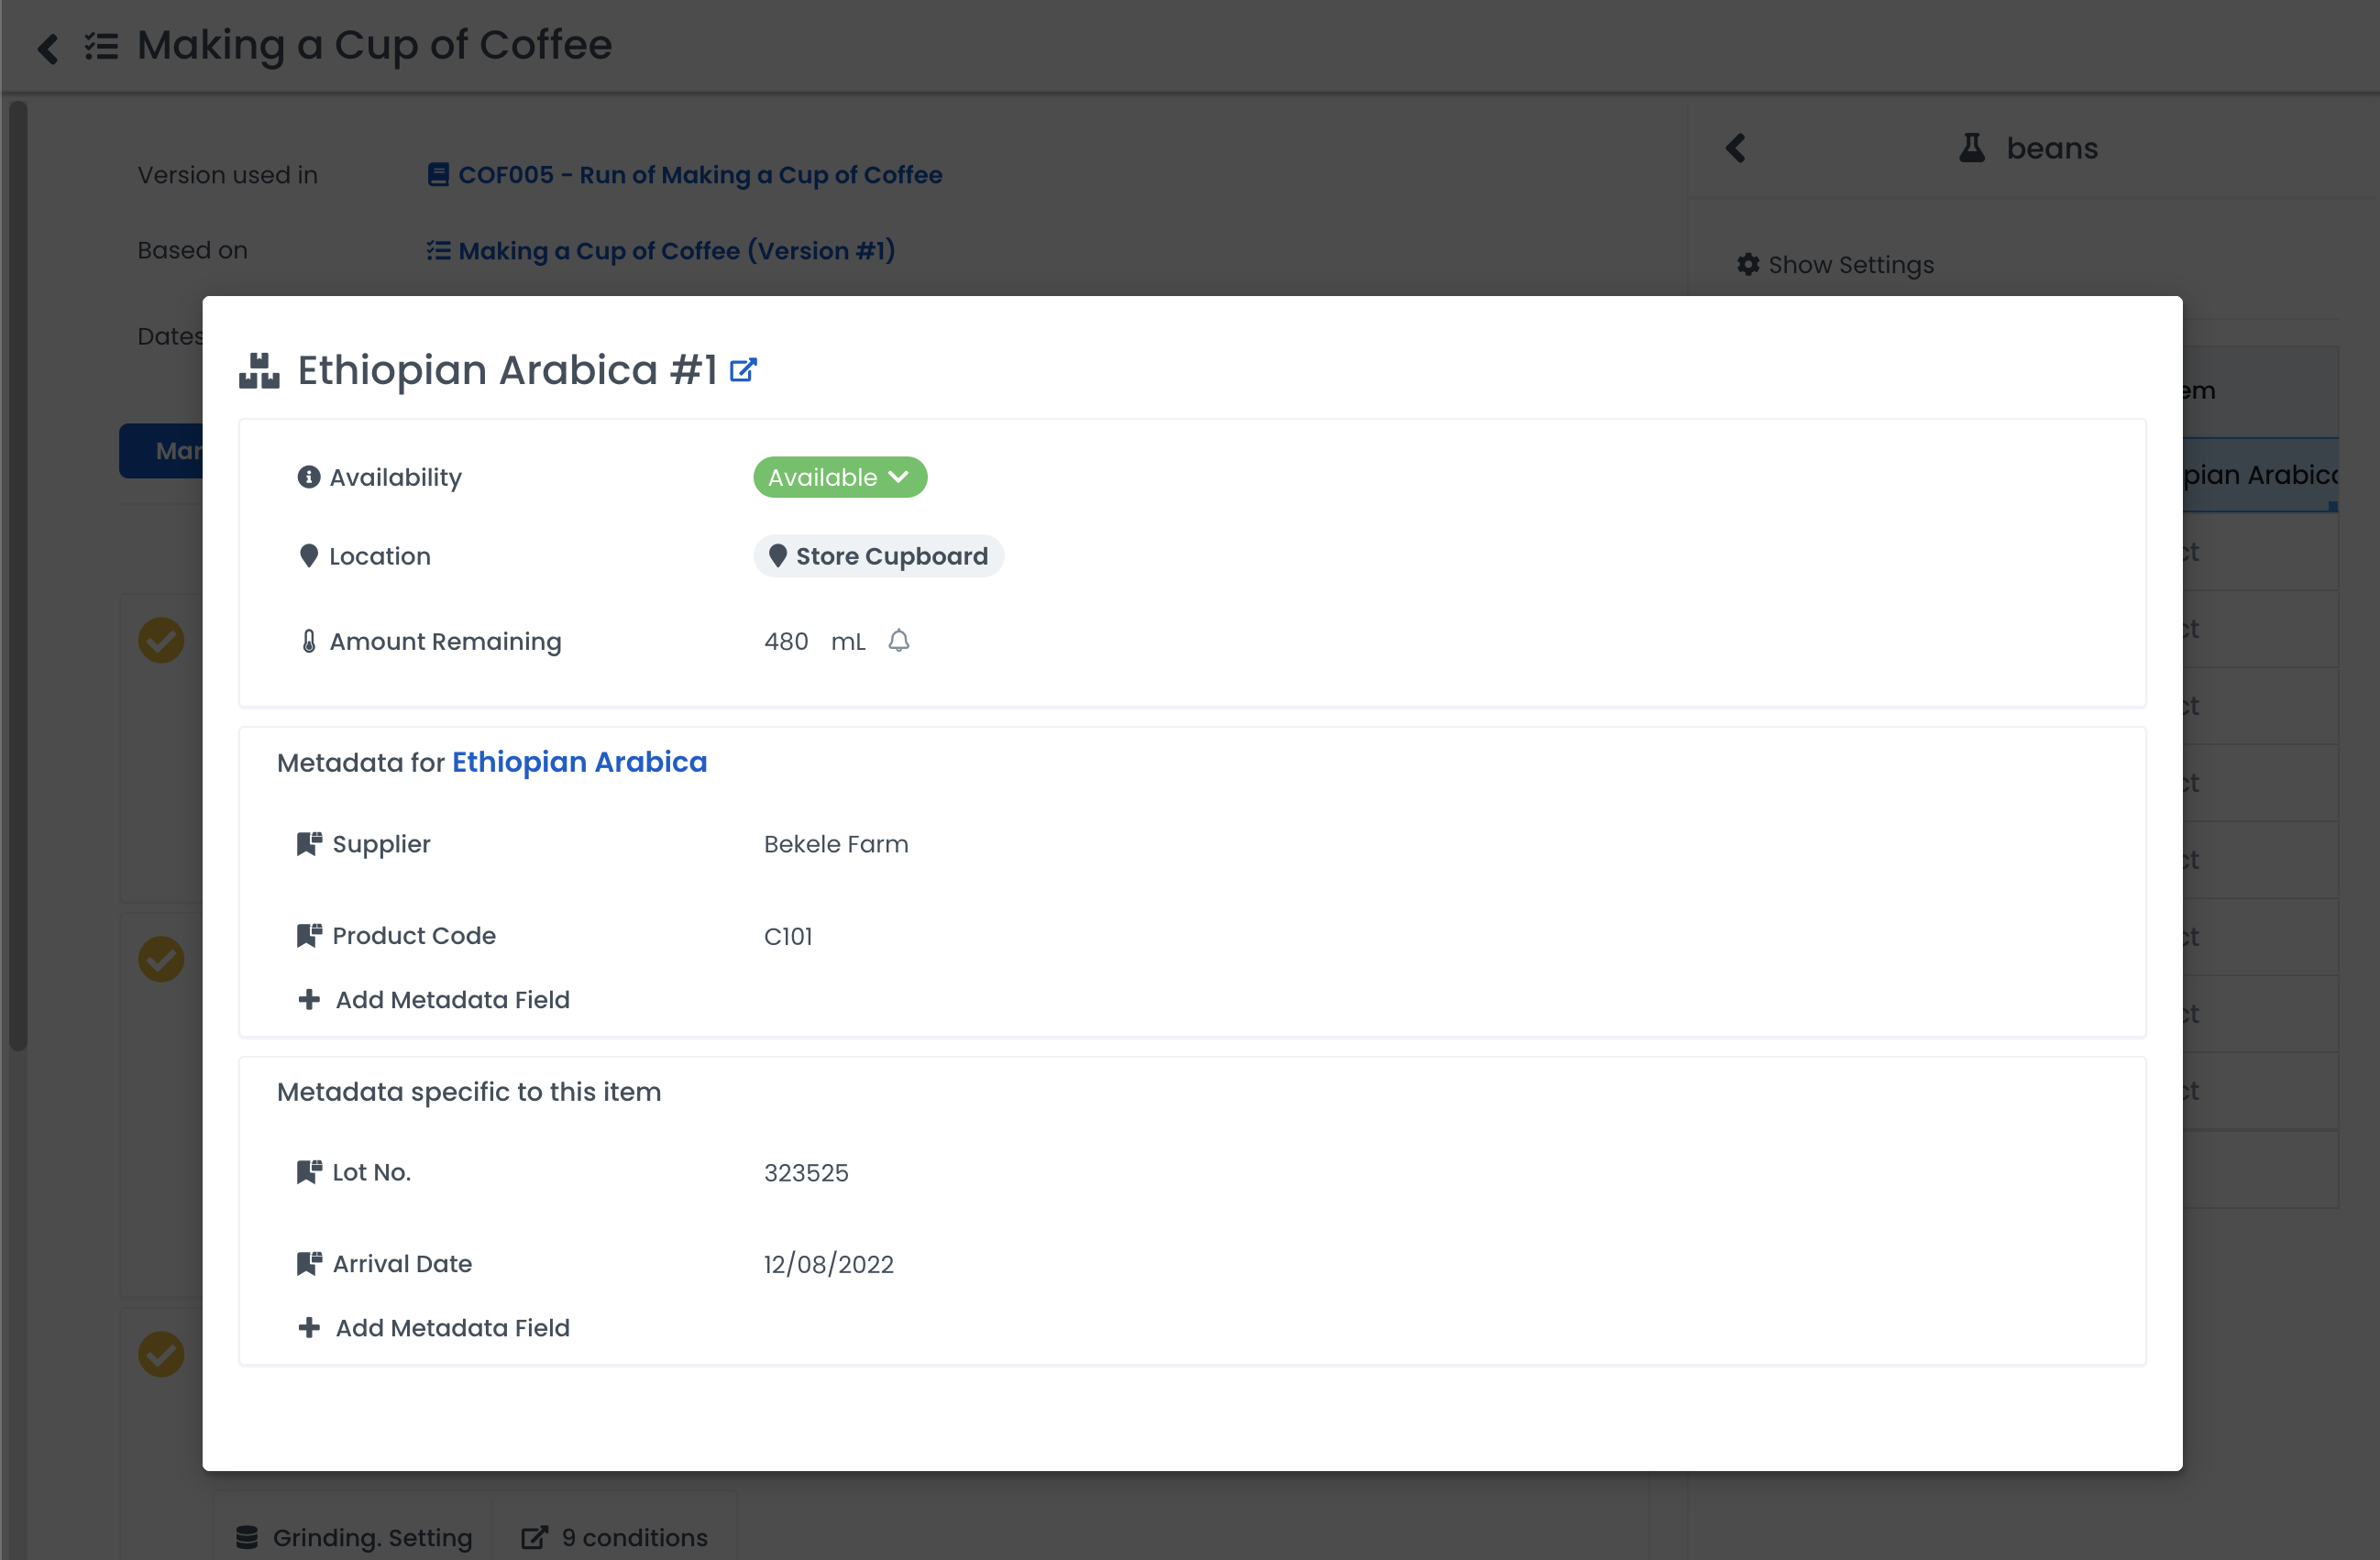Click the amount alert bell icon

(898, 640)
